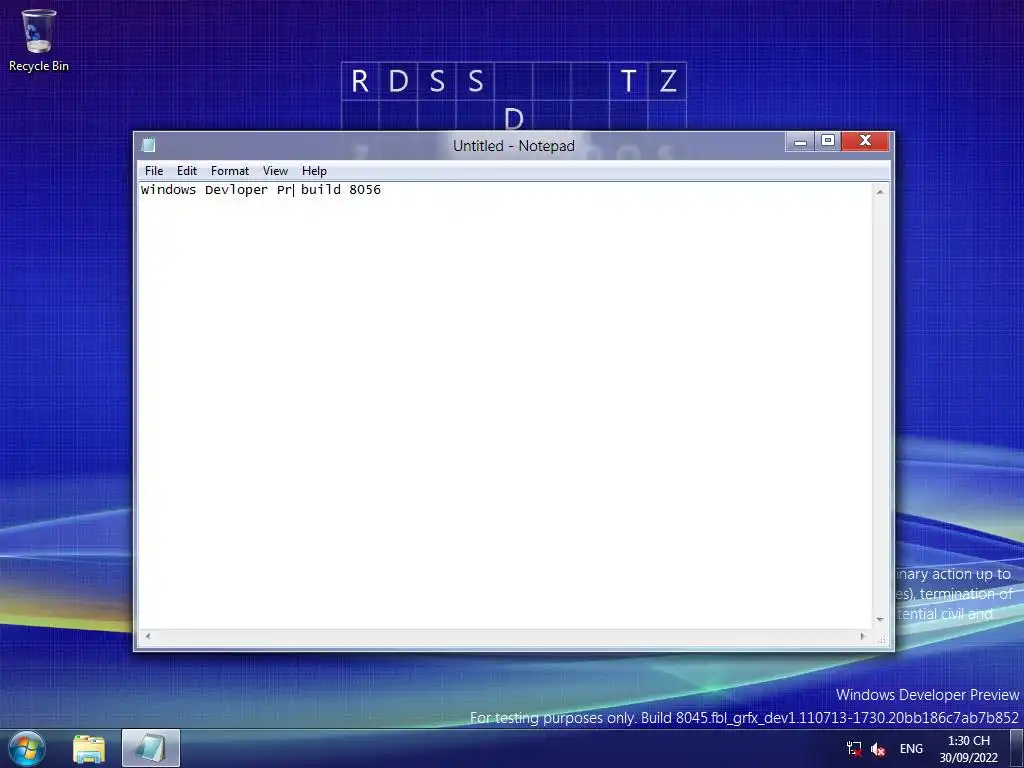This screenshot has height=768, width=1024.
Task: Click the Show desktop strip in the taskbar
Action: coord(1017,748)
